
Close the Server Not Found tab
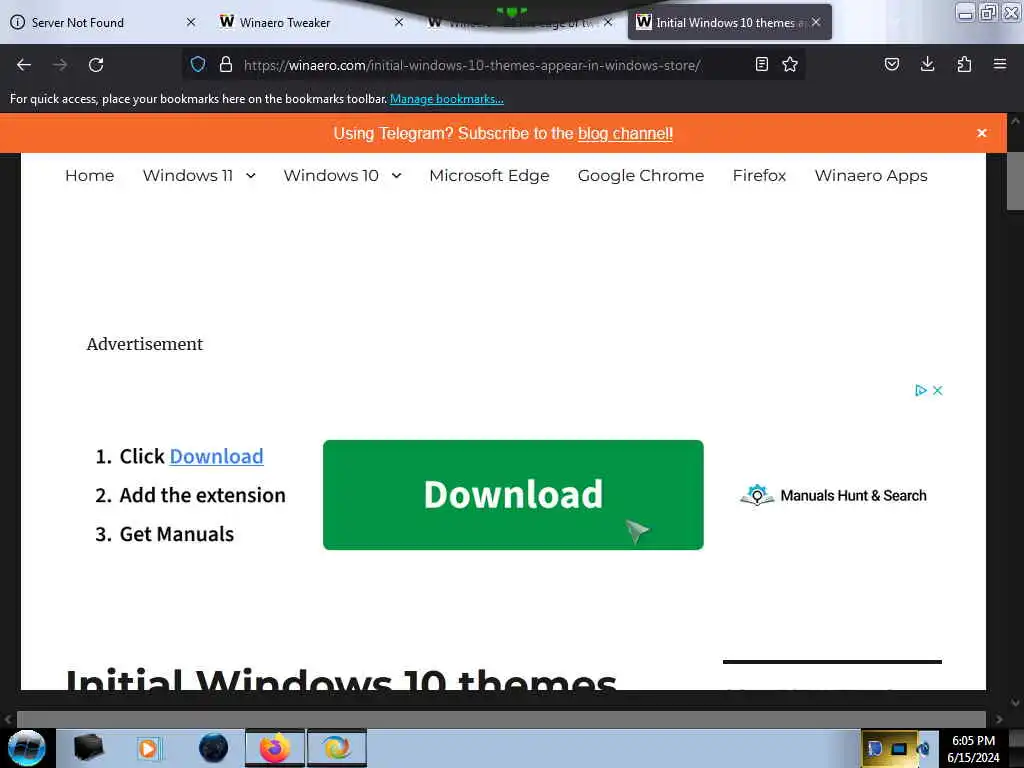pyautogui.click(x=191, y=22)
